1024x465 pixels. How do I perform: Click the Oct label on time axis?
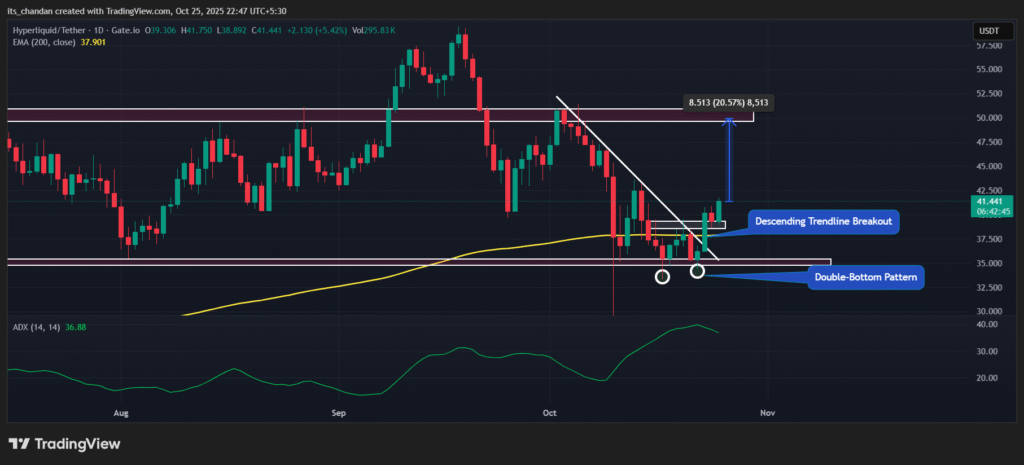tap(549, 412)
